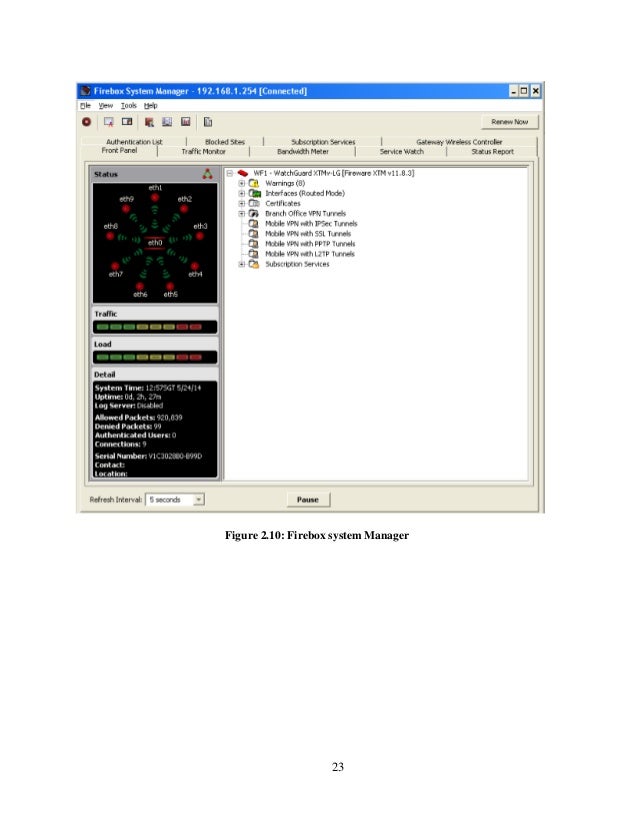Image resolution: width=638 pixels, height=826 pixels.
Task: Click the Serial Number line in Detail panel
Action: pyautogui.click(x=148, y=456)
